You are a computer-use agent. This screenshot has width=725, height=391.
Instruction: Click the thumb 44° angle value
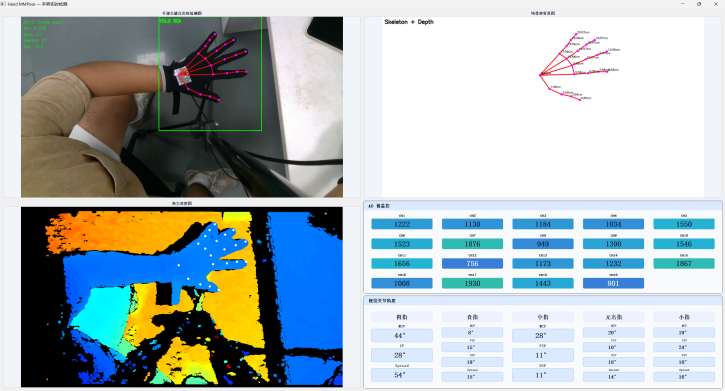pyautogui.click(x=402, y=335)
